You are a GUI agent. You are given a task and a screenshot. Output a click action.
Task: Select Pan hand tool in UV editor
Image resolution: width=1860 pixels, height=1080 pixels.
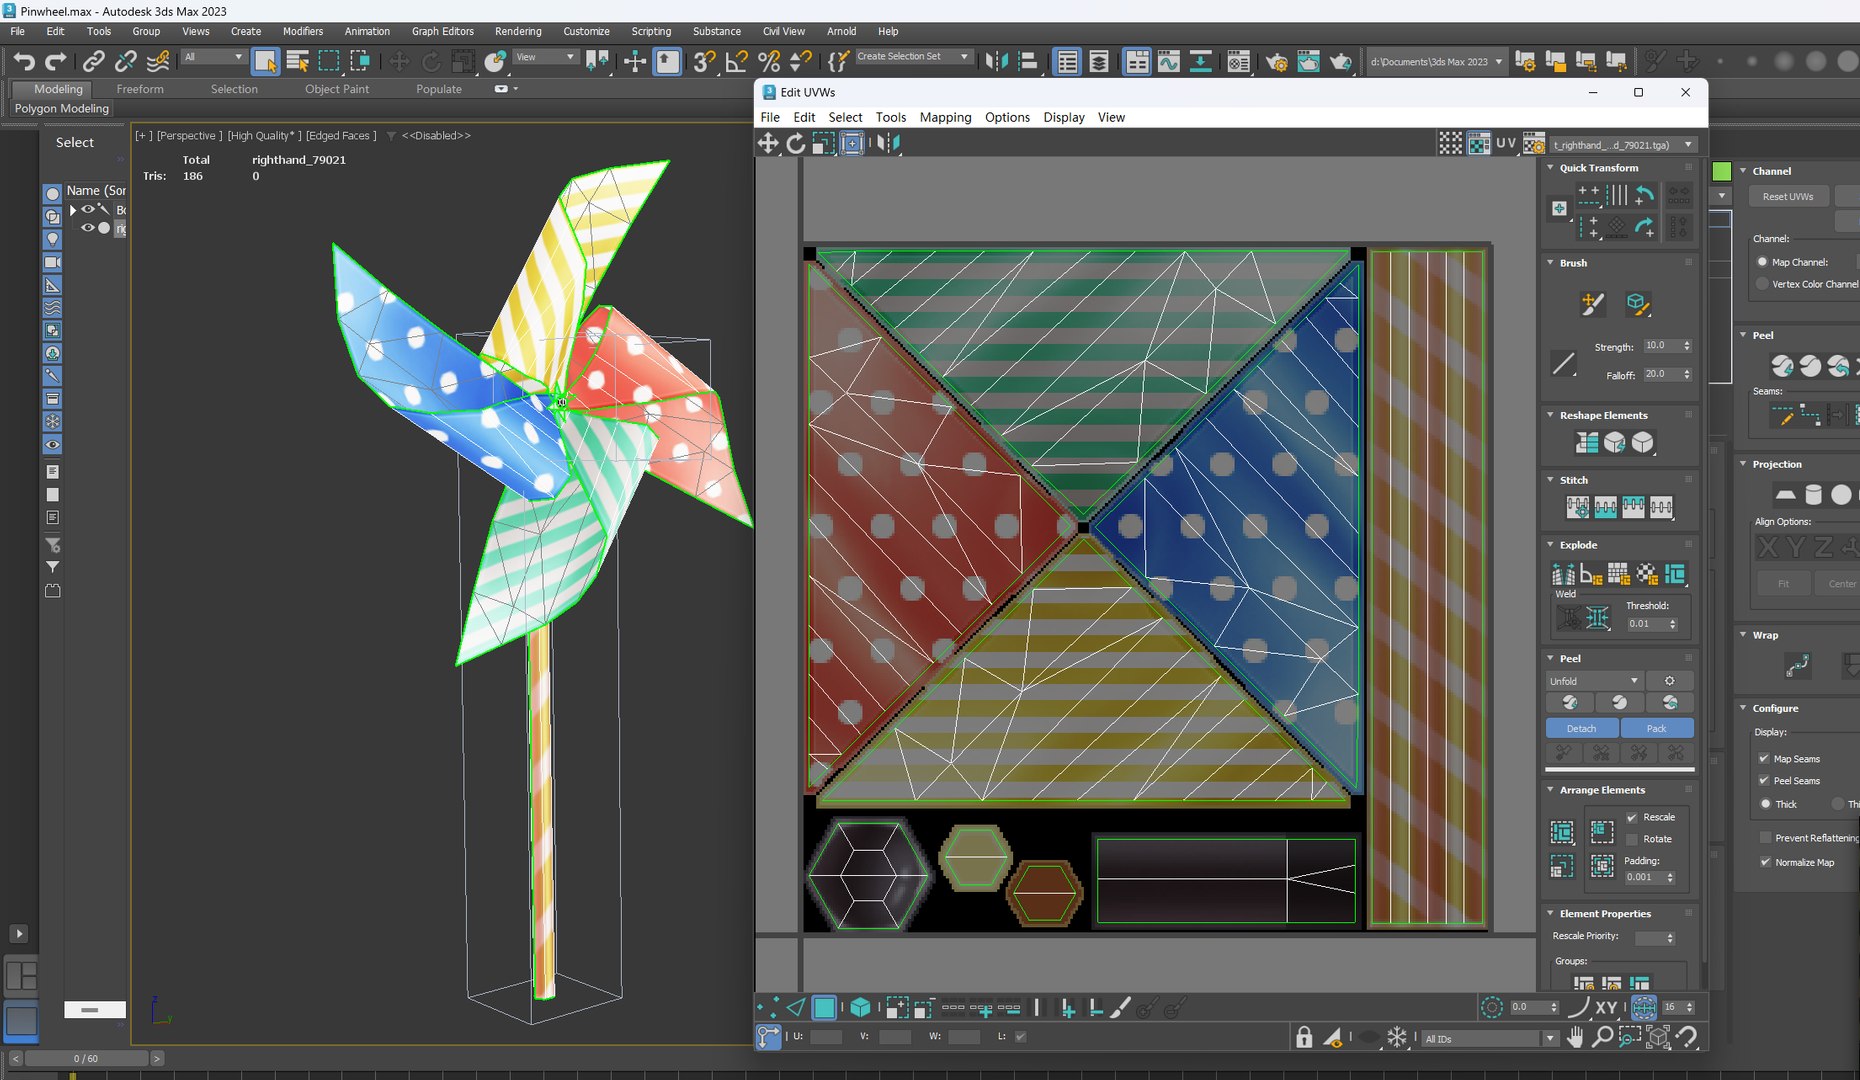(x=1575, y=1038)
